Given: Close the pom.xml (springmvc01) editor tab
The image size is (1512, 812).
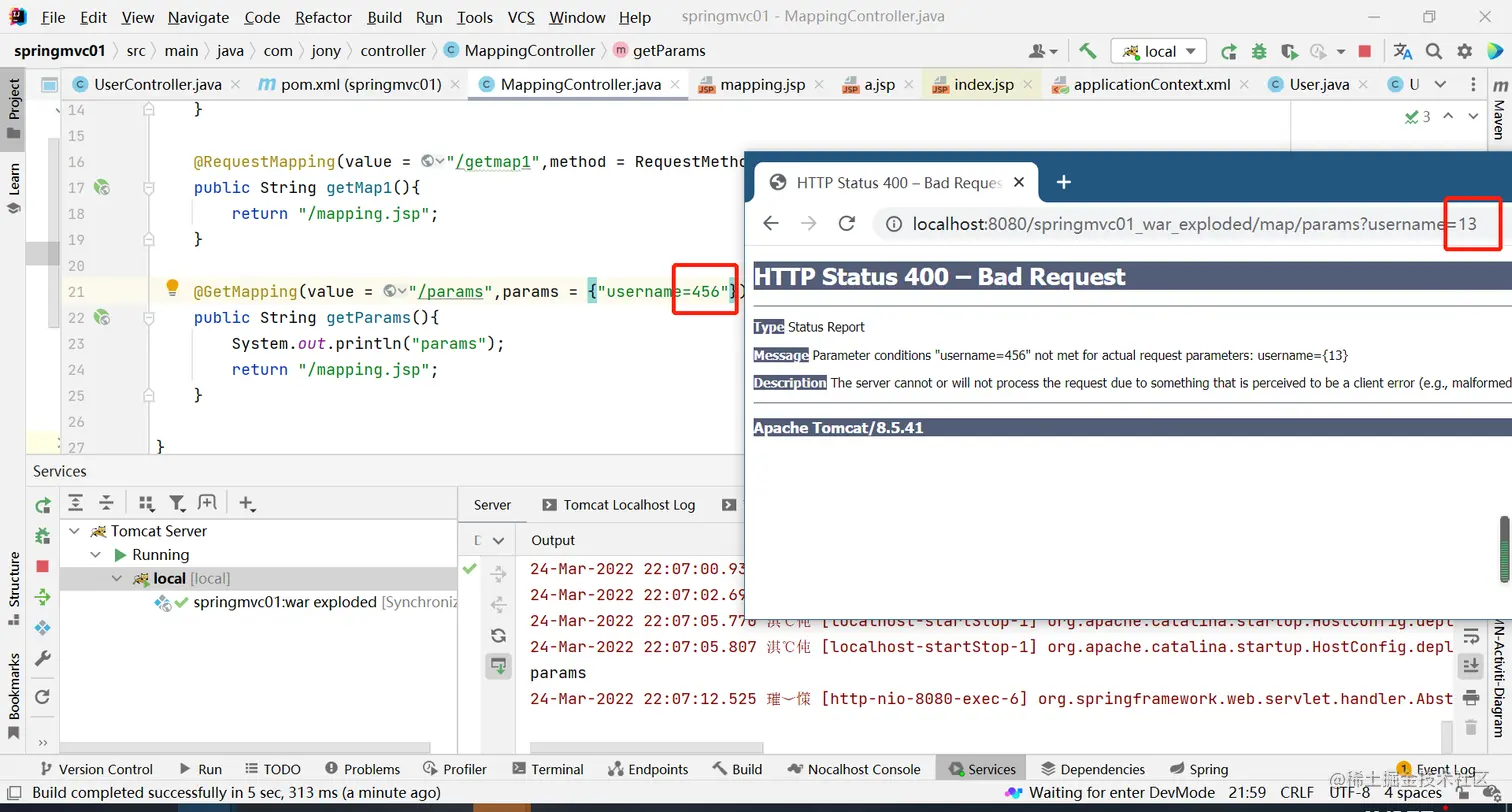Looking at the screenshot, I should click(456, 84).
